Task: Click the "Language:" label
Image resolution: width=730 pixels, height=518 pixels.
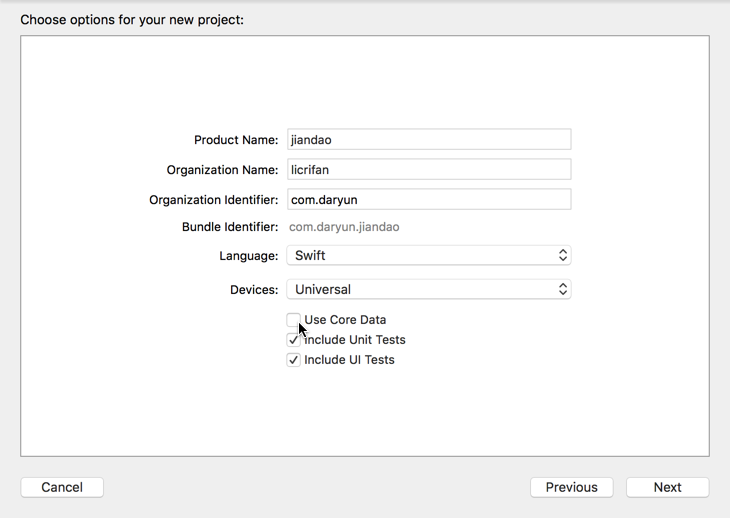Action: coord(248,256)
